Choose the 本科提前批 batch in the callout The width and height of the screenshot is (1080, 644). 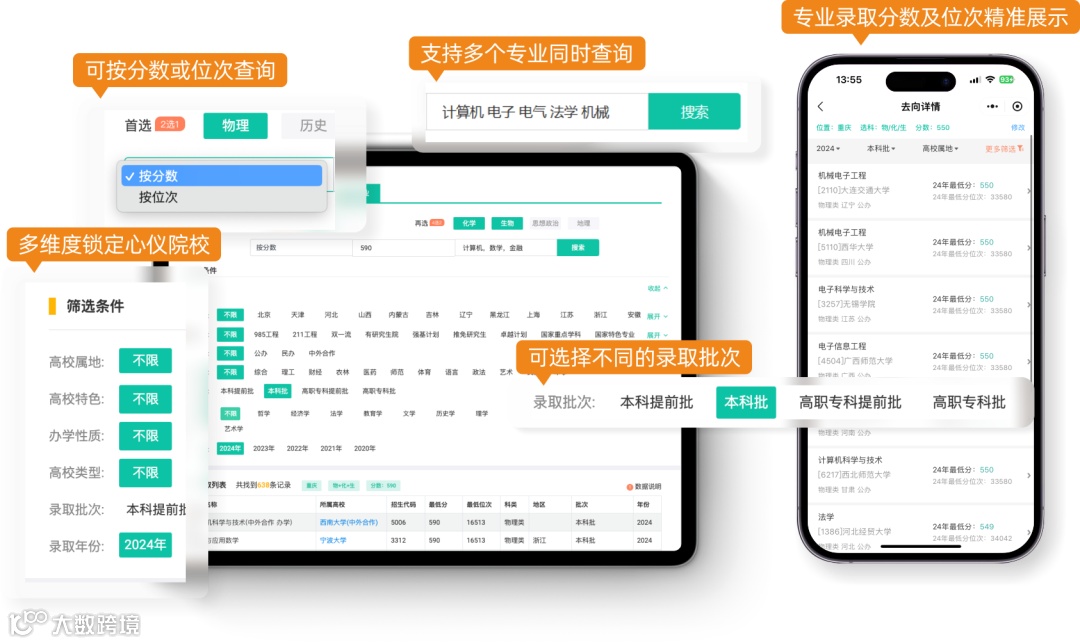pos(656,402)
